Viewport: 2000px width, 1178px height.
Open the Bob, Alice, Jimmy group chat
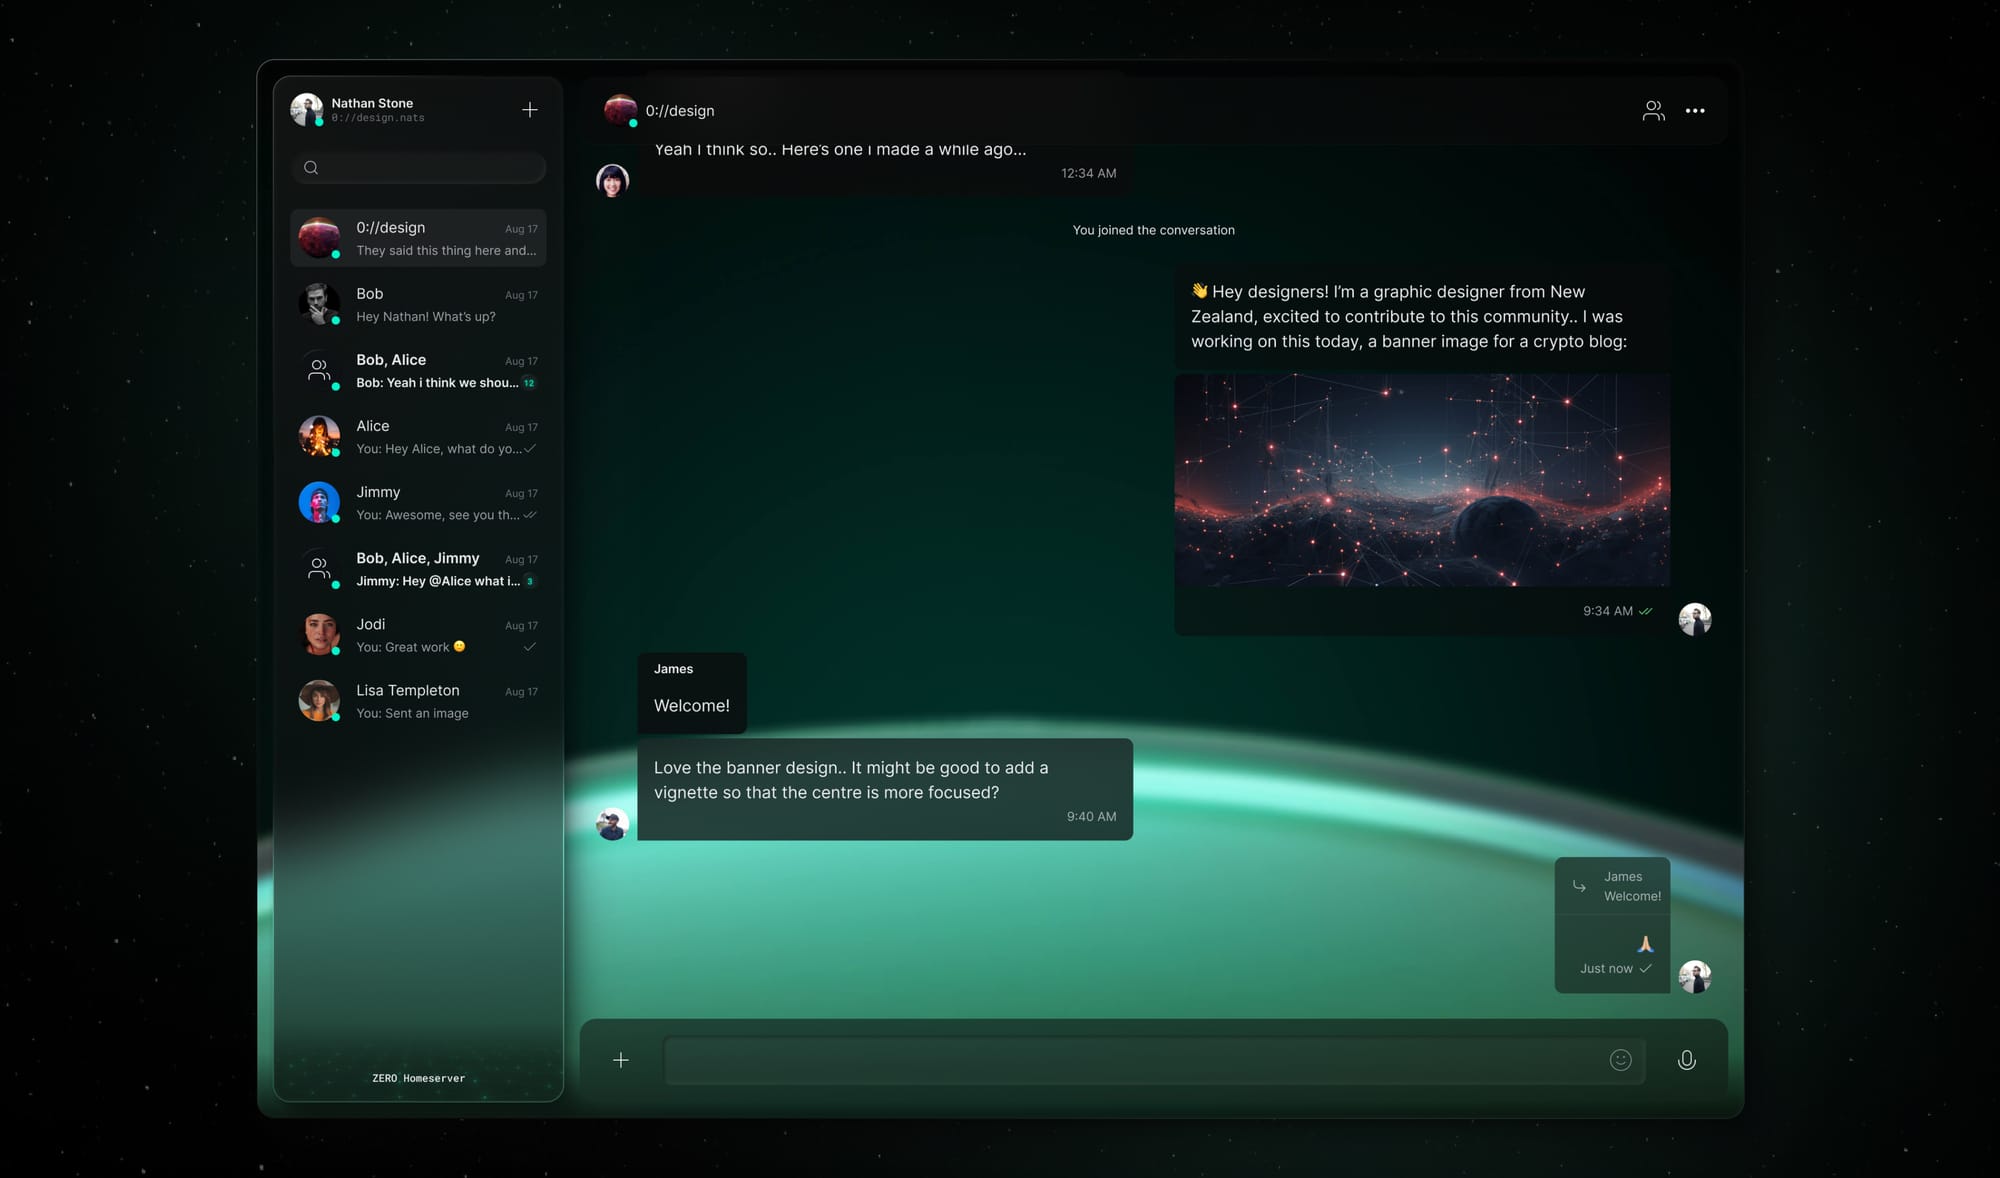click(x=418, y=568)
